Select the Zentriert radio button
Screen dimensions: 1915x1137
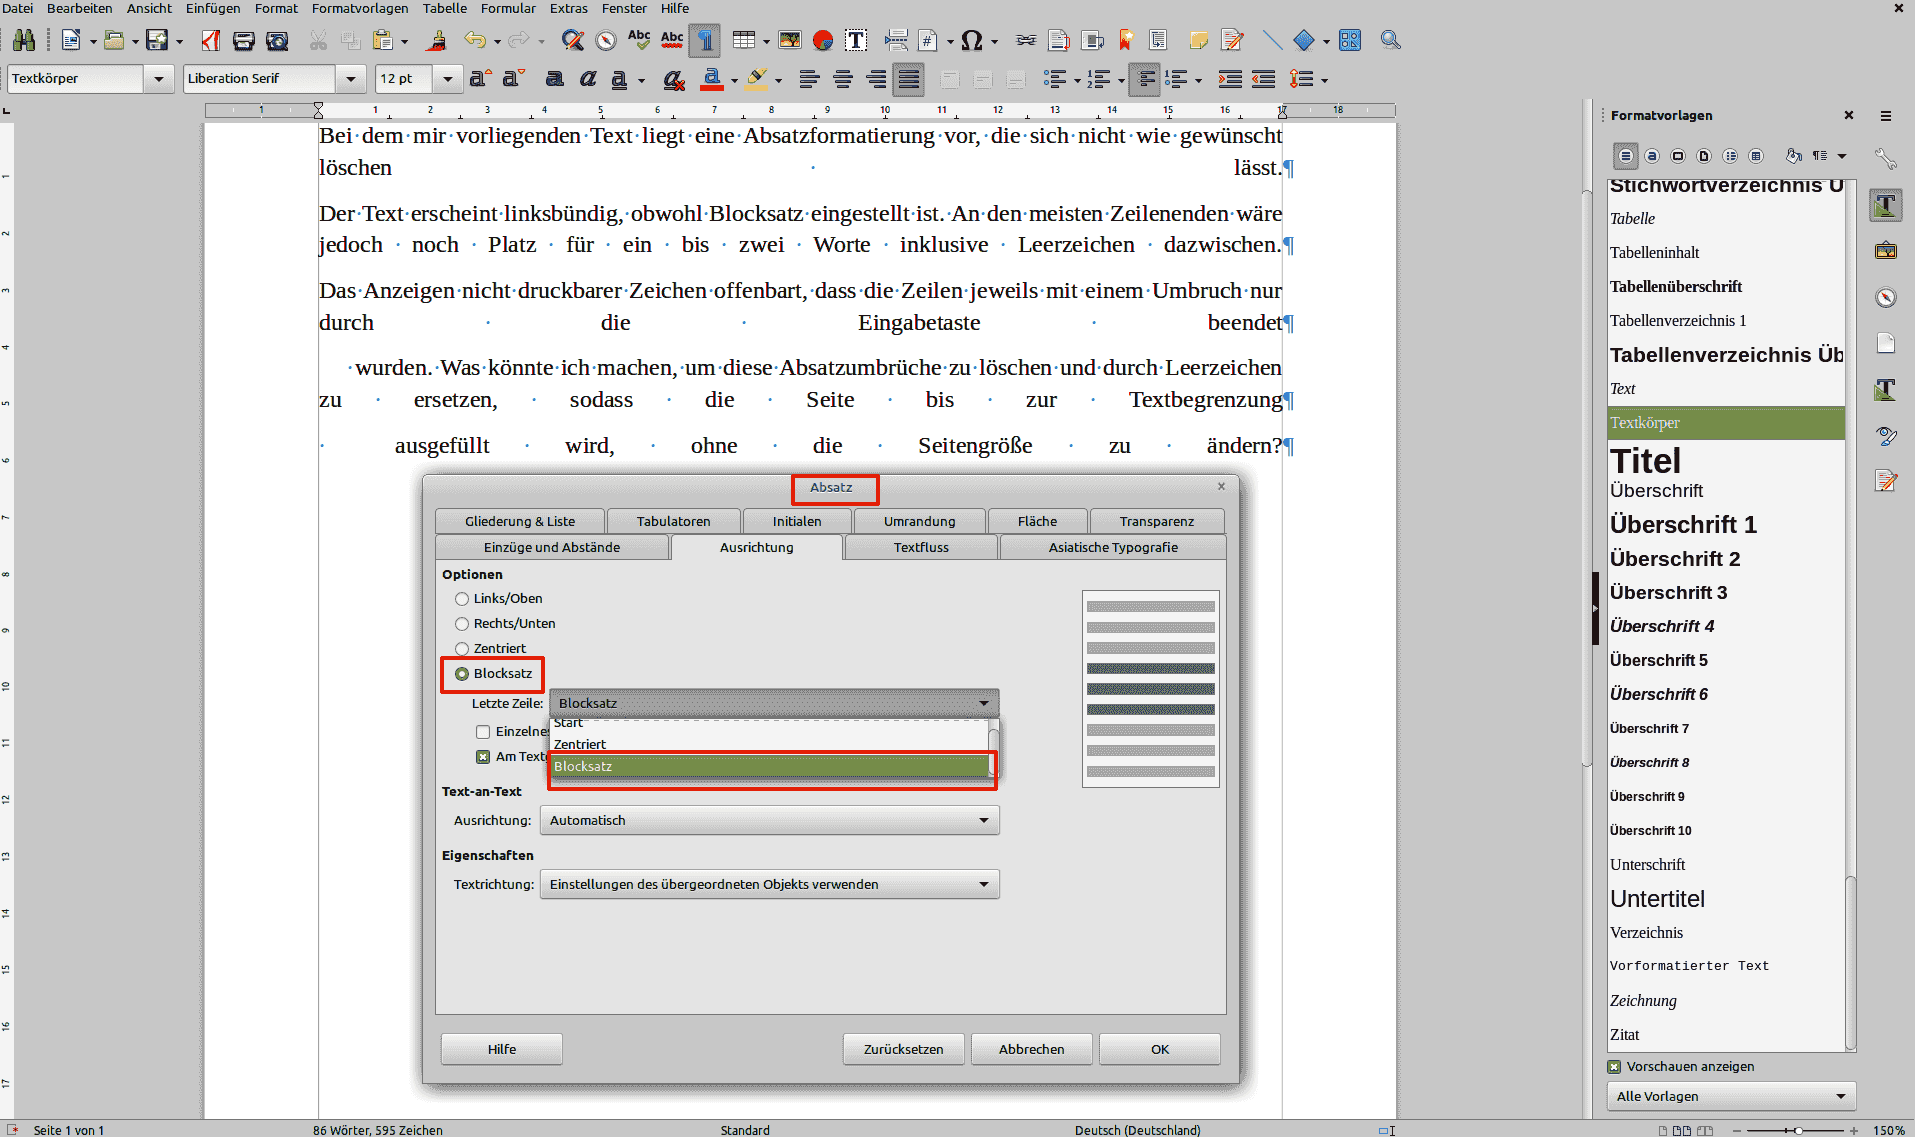(462, 649)
